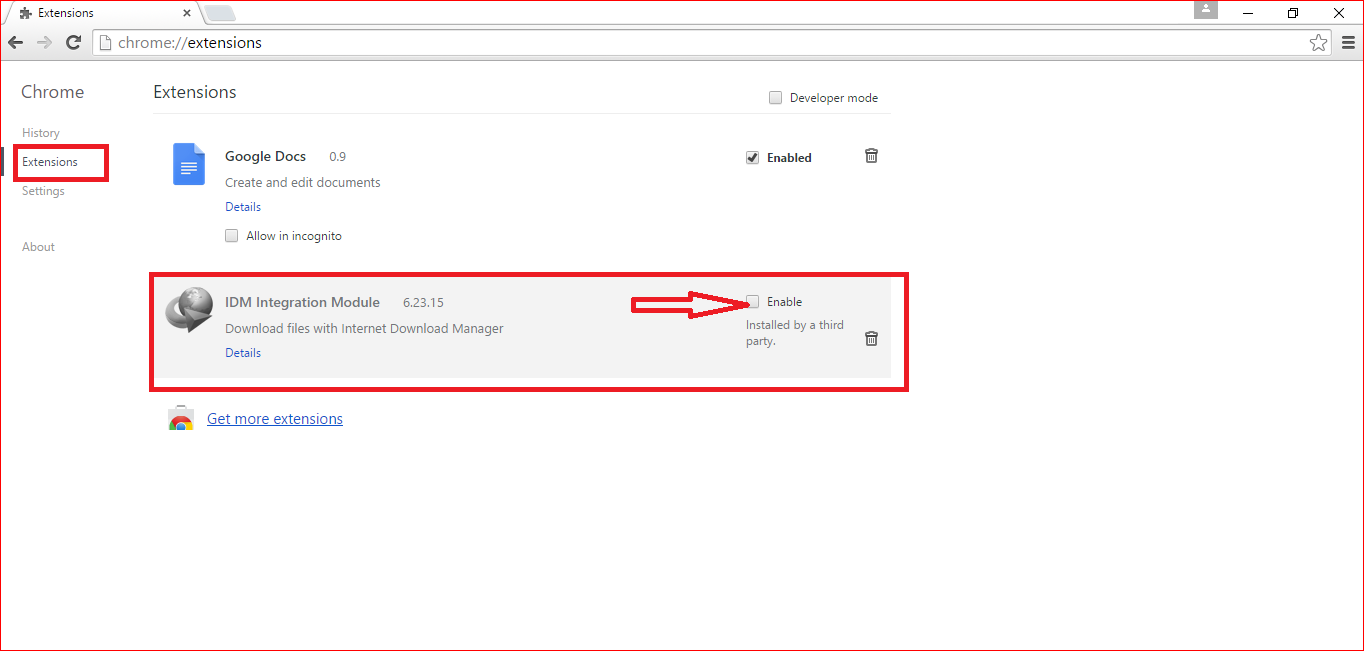Follow the Get more extensions link
The width and height of the screenshot is (1364, 651).
275,419
